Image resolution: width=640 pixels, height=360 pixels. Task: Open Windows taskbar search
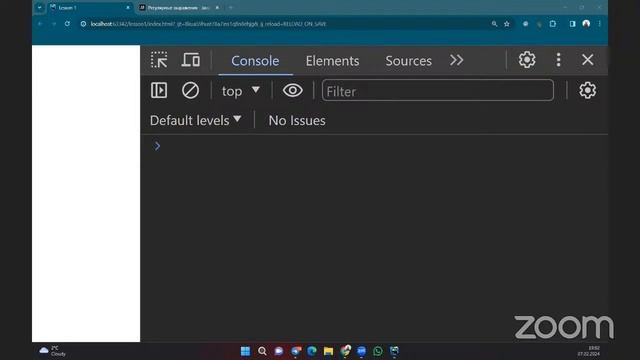[x=262, y=351]
